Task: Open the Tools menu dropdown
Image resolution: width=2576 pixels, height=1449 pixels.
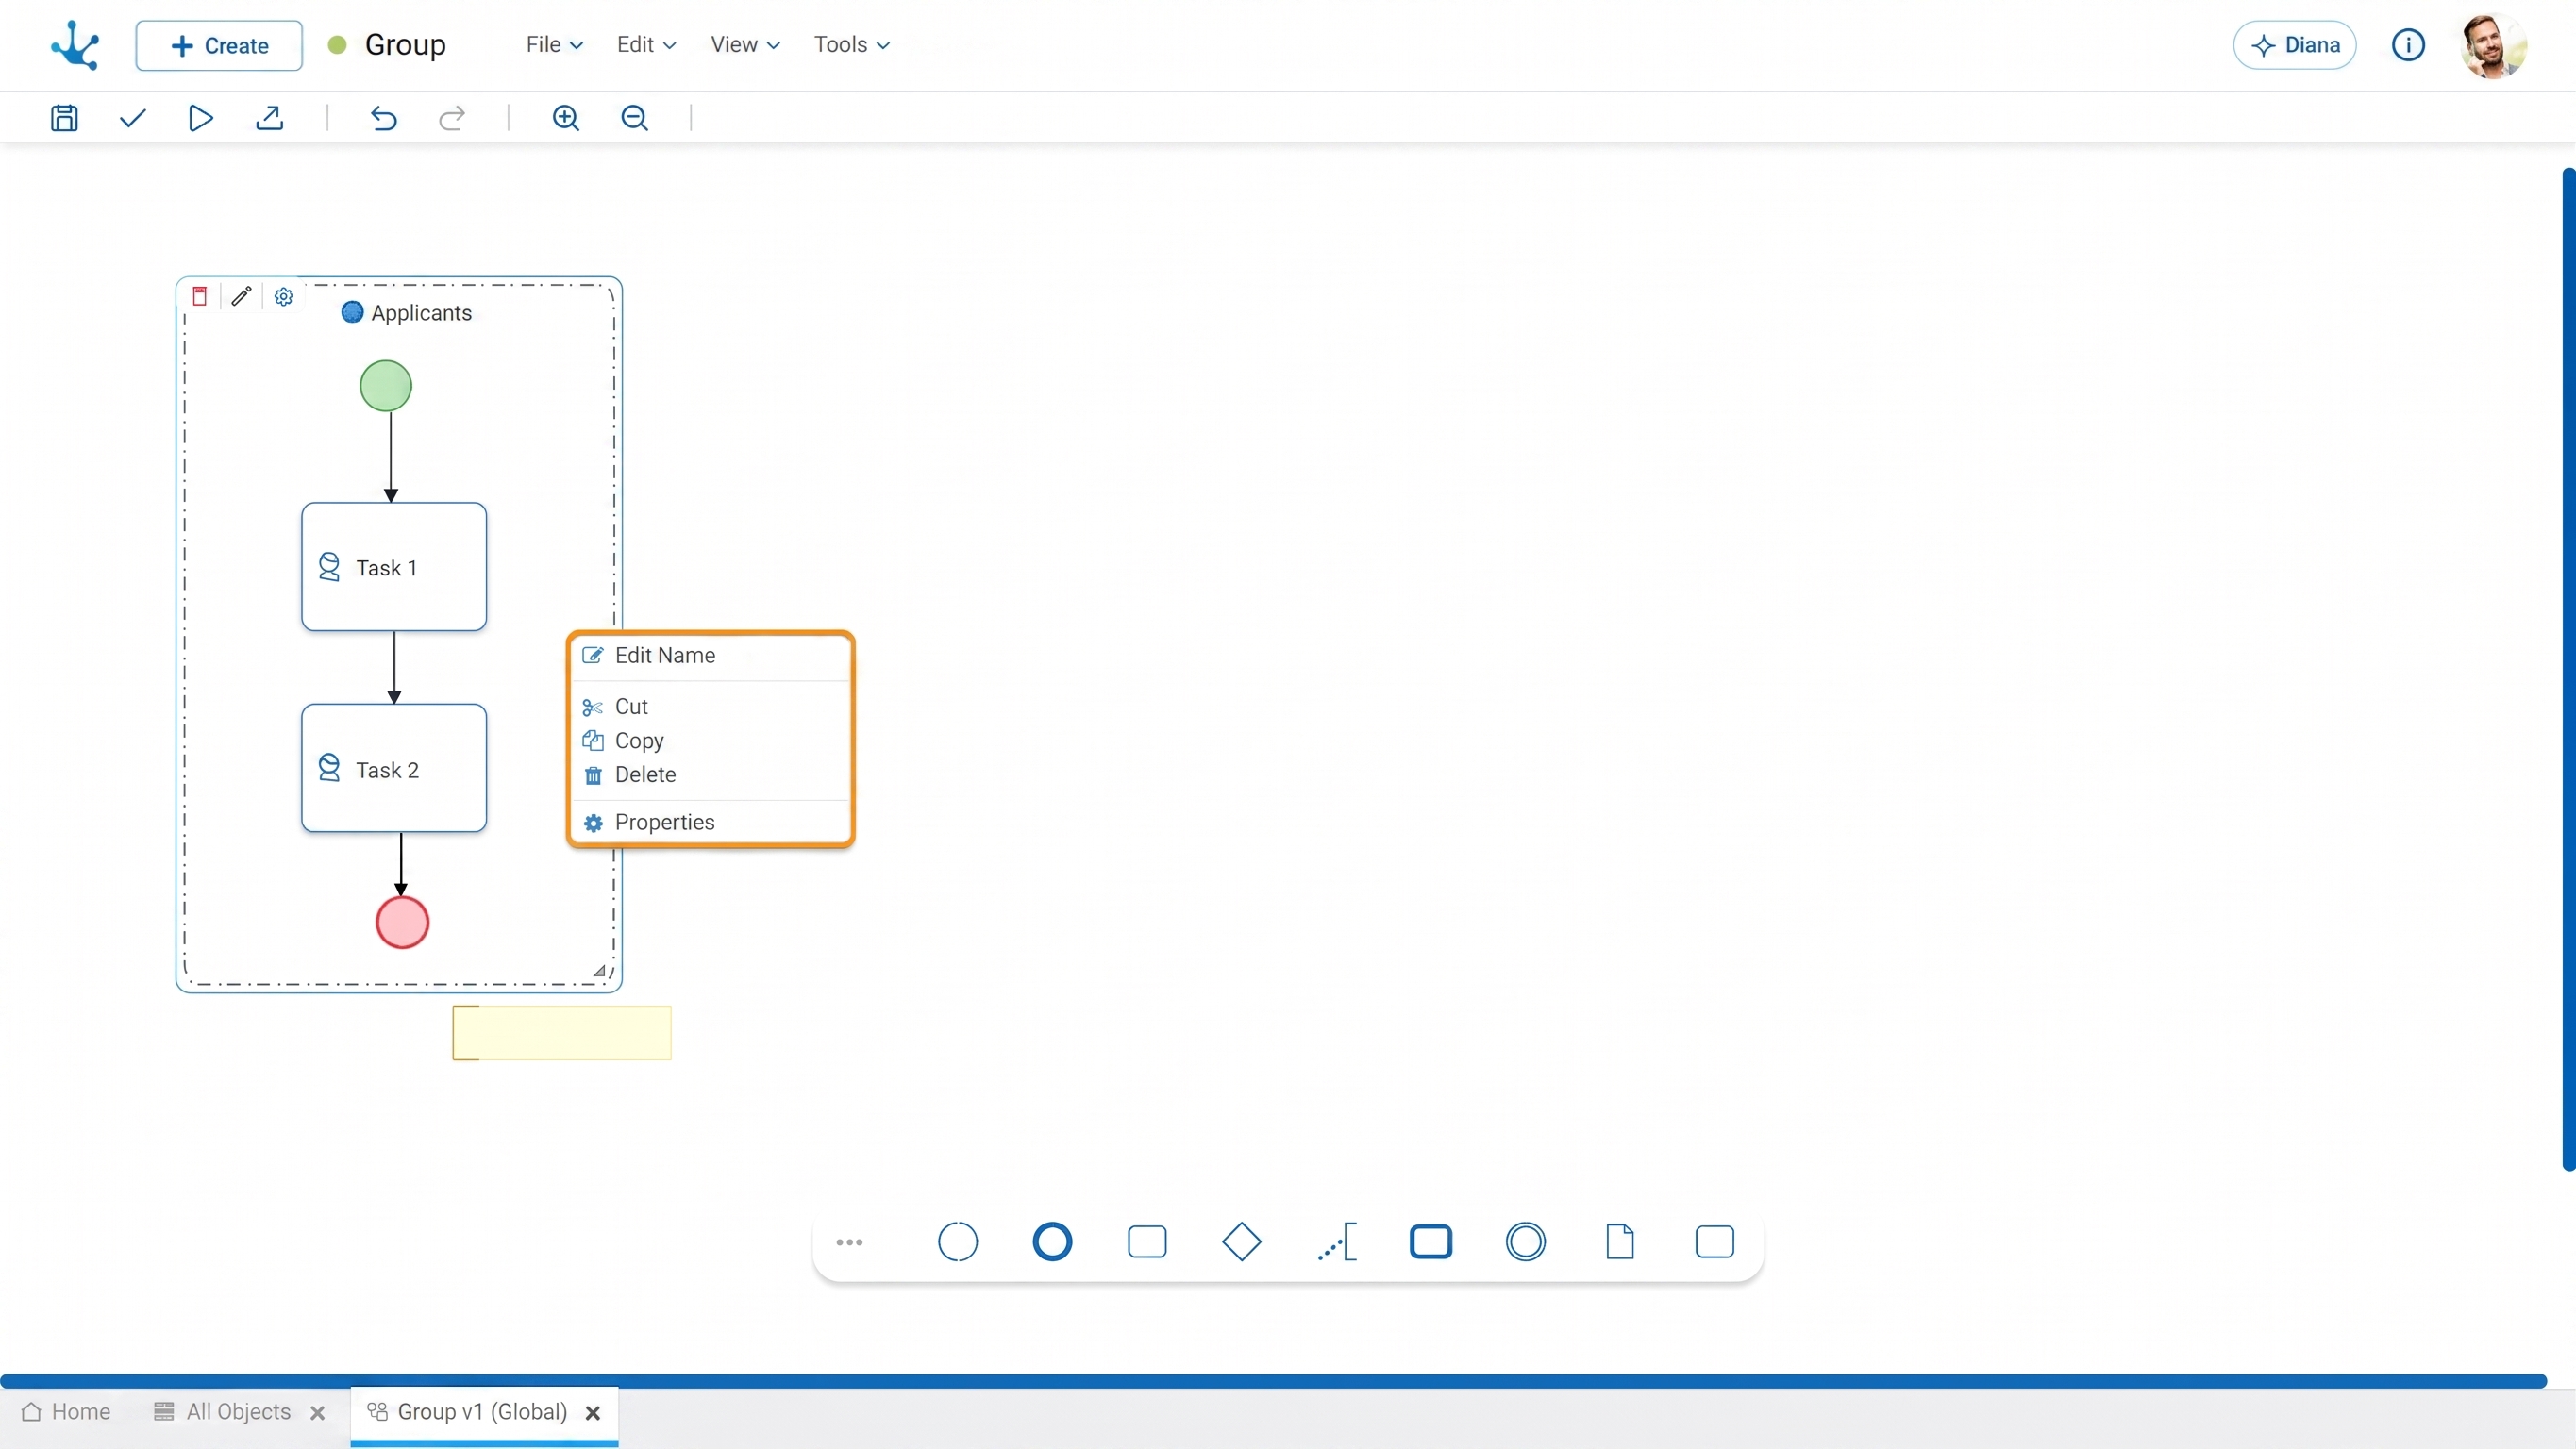Action: [x=851, y=45]
